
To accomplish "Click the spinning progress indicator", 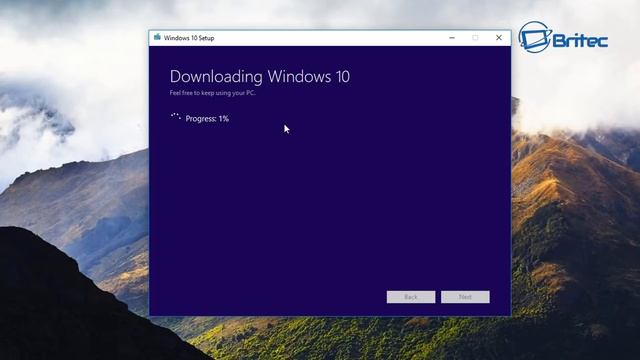I will click(x=176, y=118).
